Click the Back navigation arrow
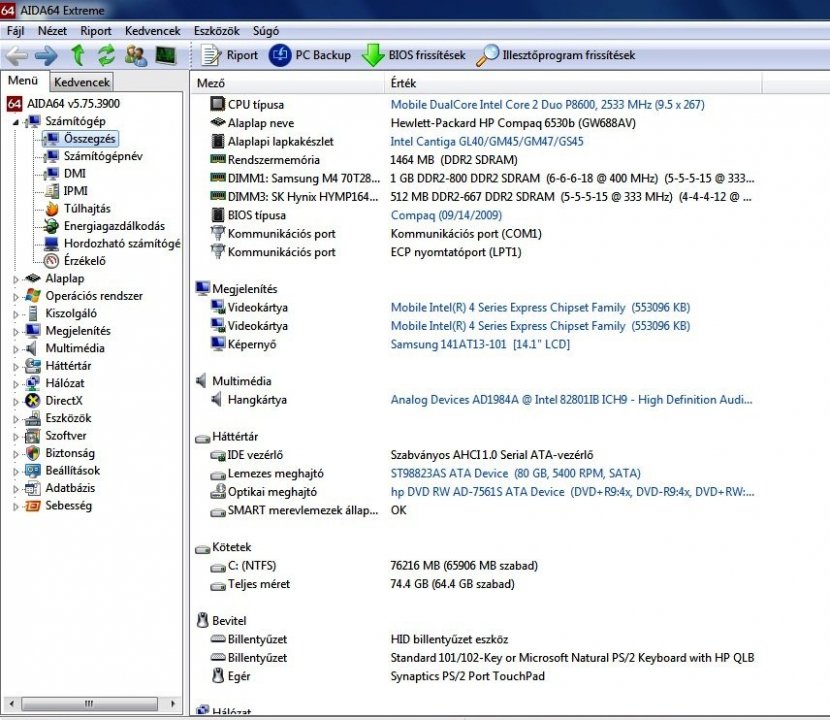The width and height of the screenshot is (830, 720). [16, 56]
